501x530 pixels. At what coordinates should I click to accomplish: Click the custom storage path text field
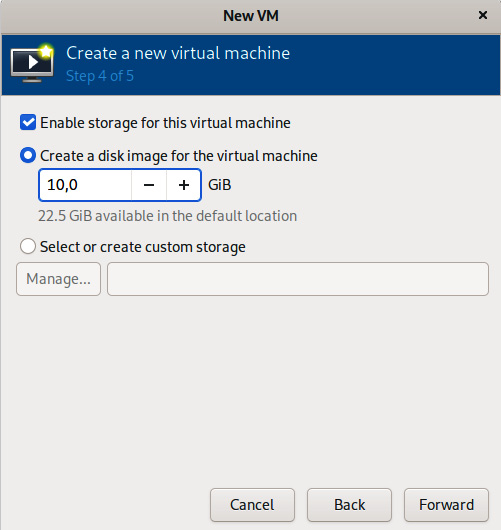coord(298,279)
